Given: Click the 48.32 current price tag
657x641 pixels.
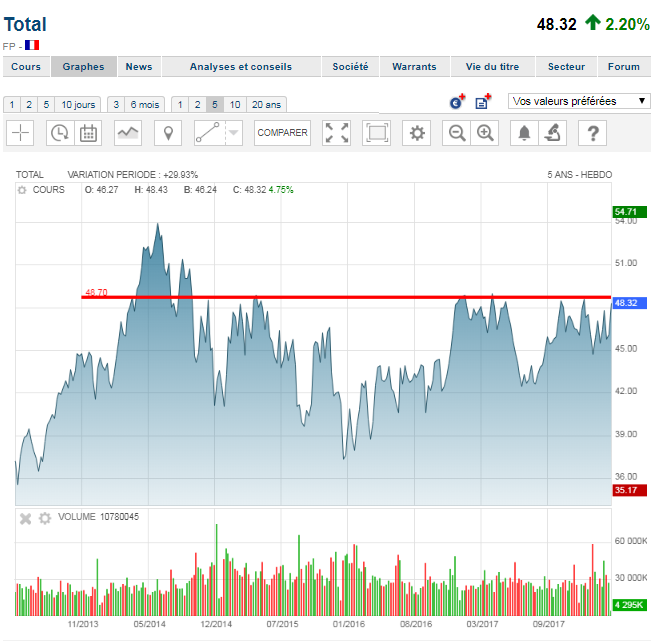Looking at the screenshot, I should (629, 303).
